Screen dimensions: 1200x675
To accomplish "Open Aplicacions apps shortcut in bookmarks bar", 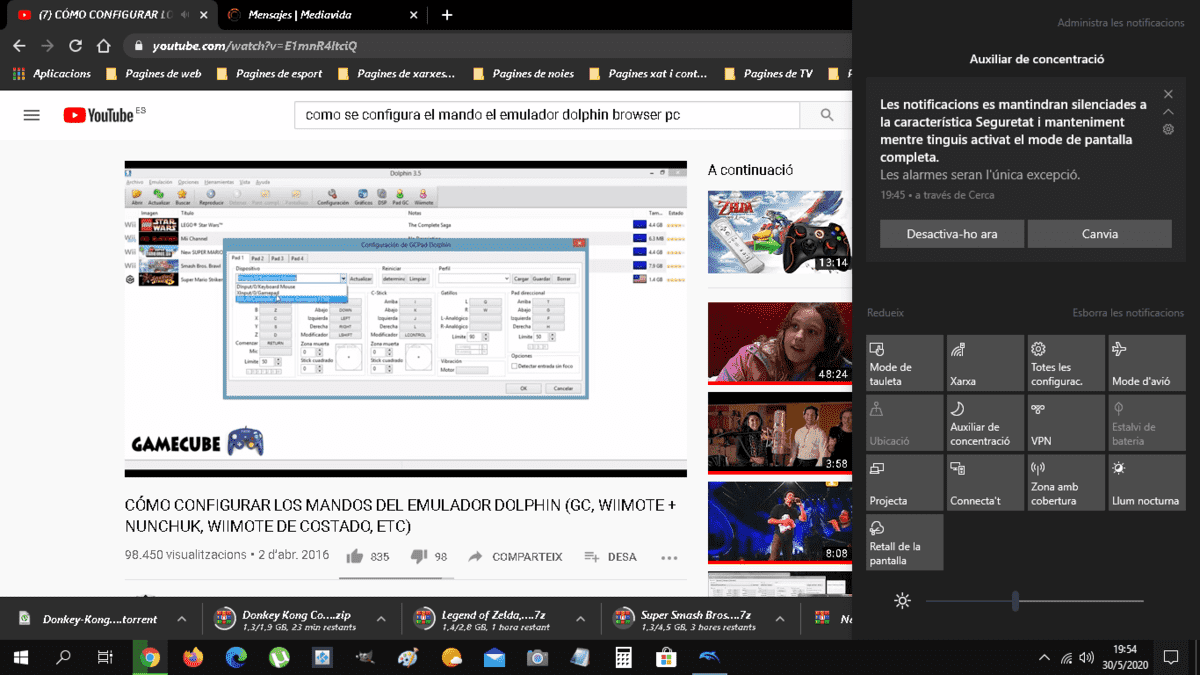I will (x=51, y=74).
